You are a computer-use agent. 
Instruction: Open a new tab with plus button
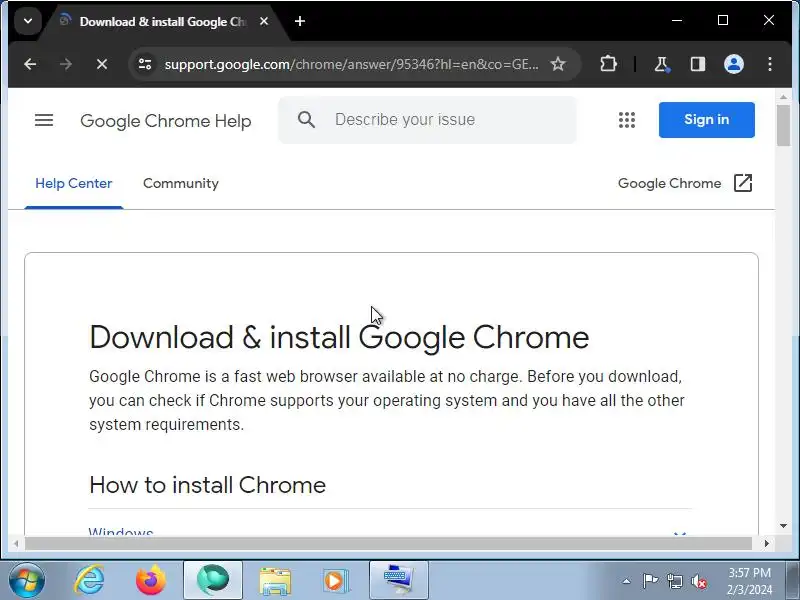coord(300,21)
